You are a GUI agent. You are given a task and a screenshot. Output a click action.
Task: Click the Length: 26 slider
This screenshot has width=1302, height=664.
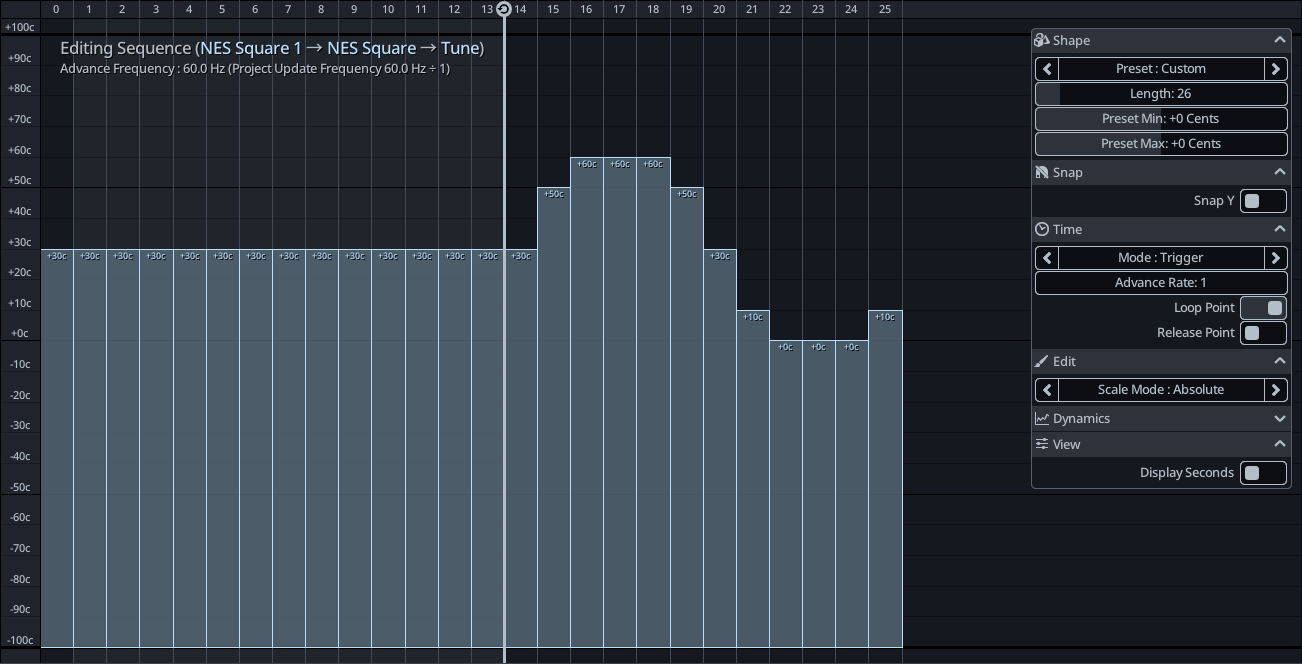click(1160, 93)
